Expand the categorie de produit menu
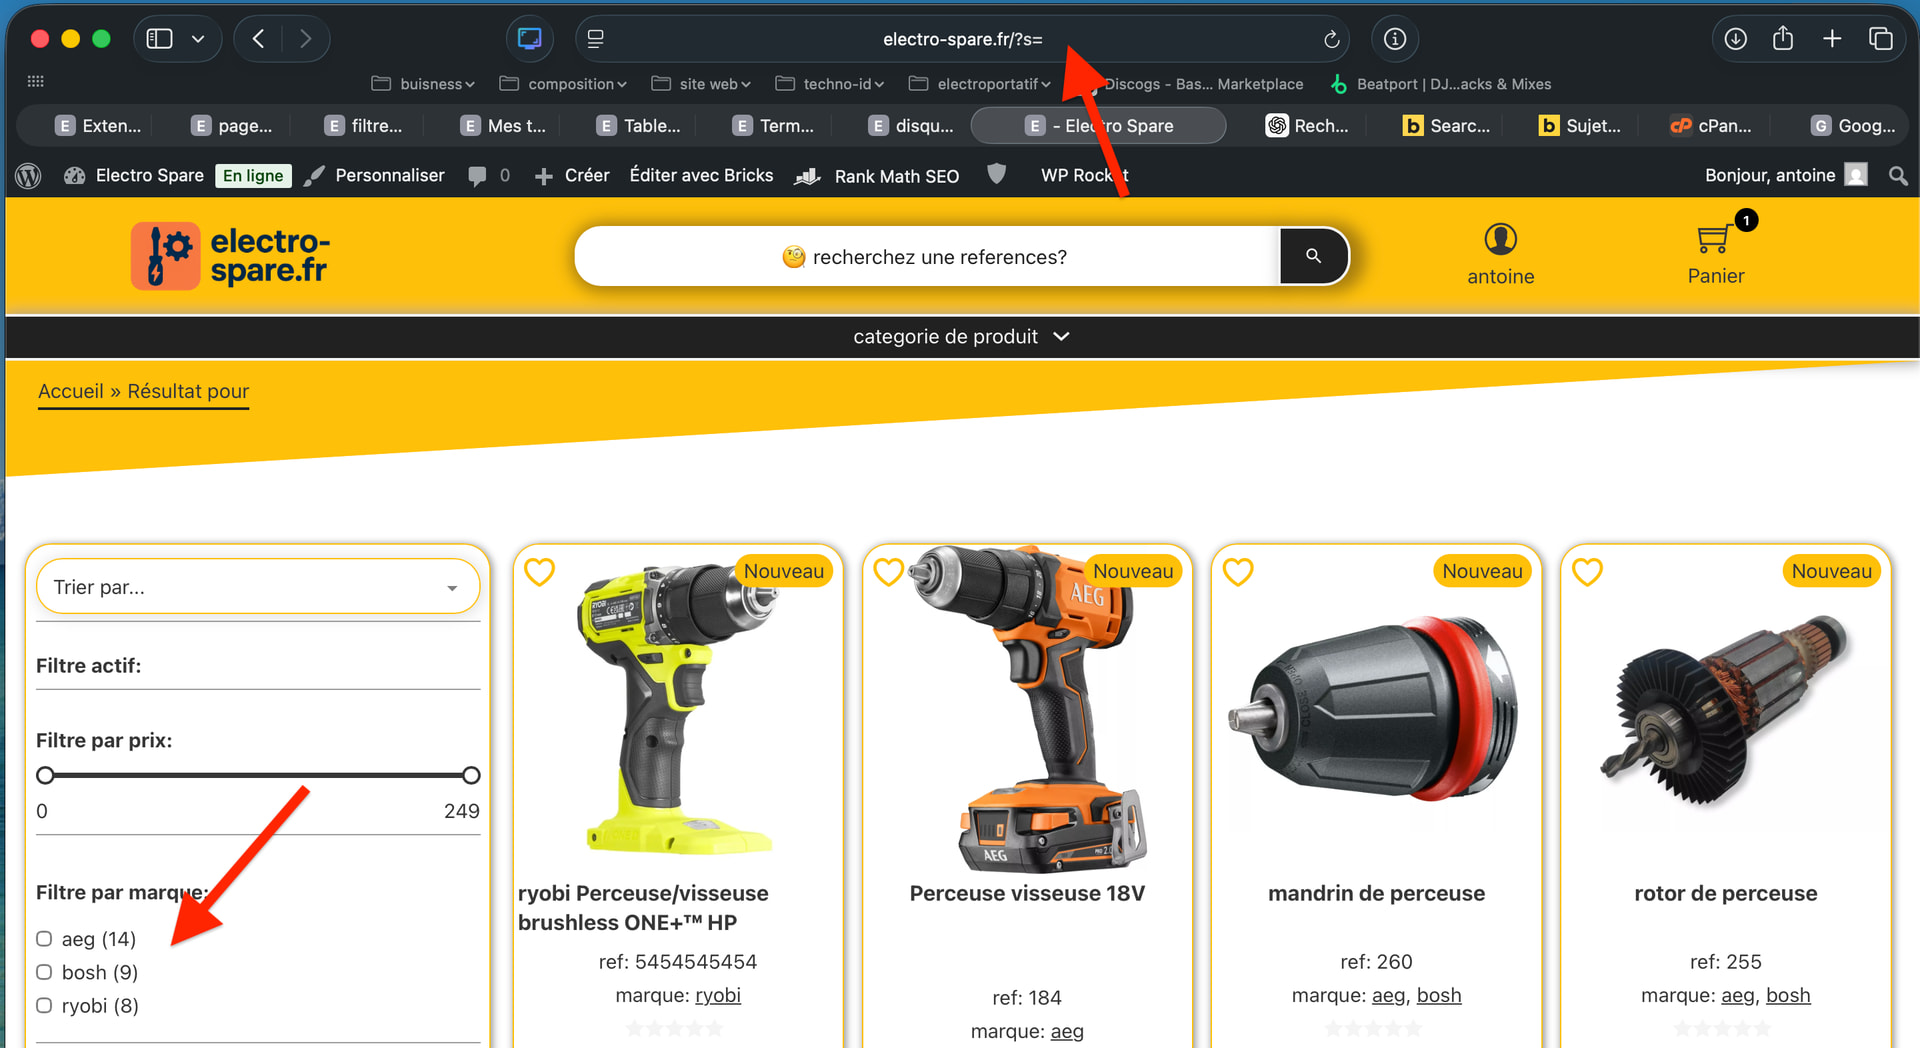 pyautogui.click(x=960, y=337)
